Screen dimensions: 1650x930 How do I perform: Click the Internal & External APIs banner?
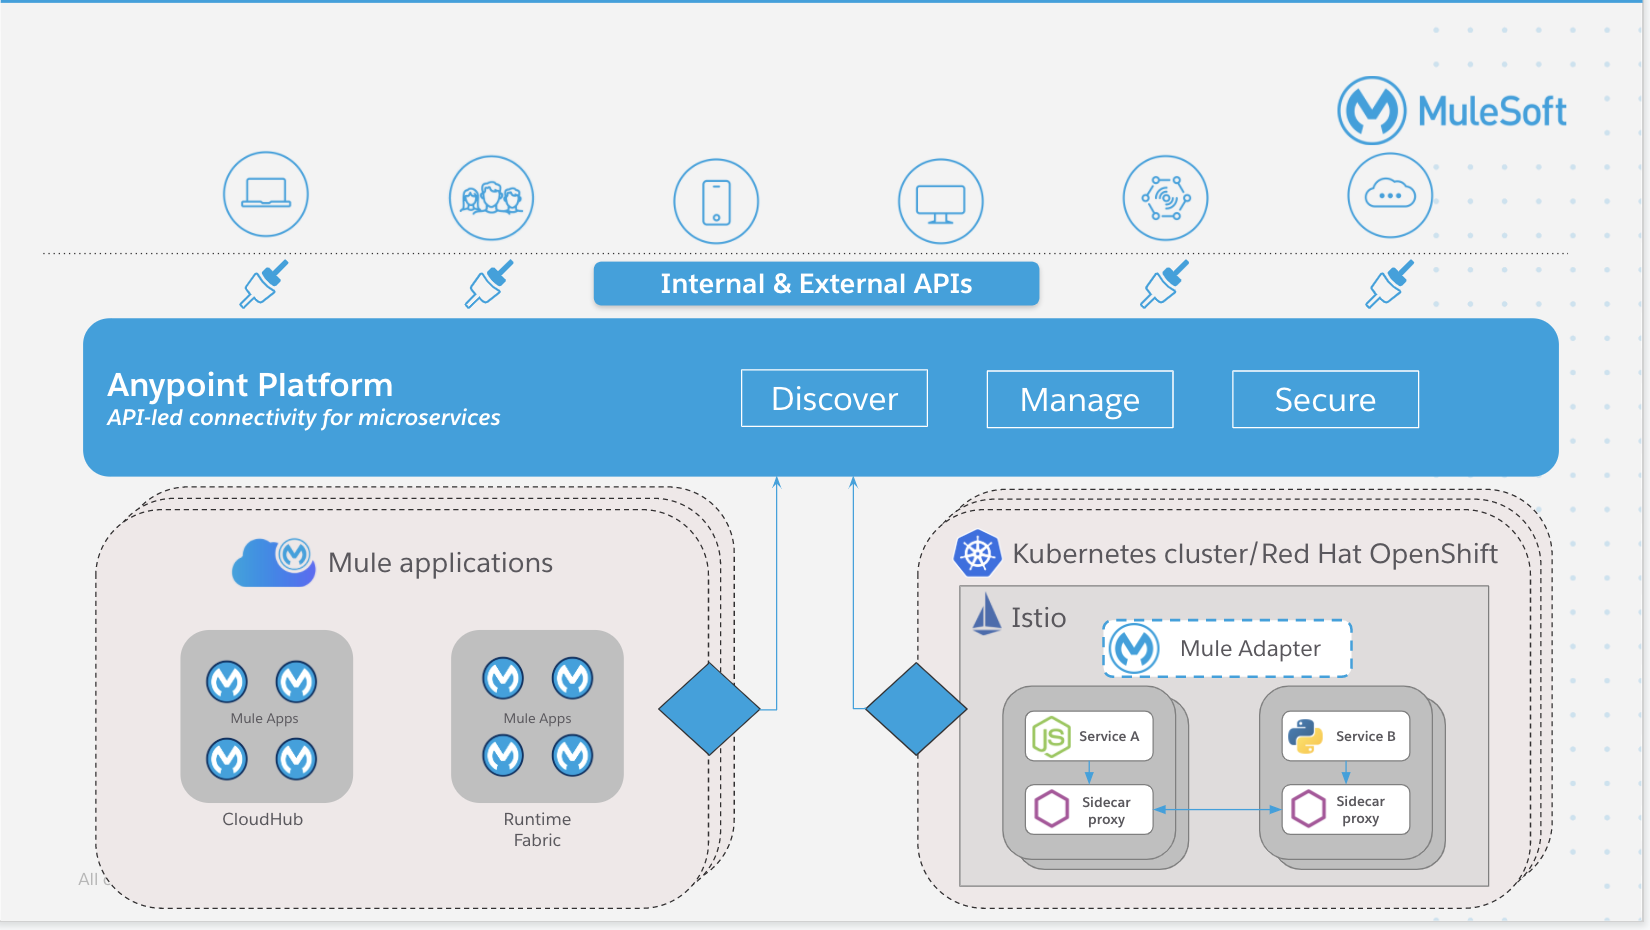815,283
